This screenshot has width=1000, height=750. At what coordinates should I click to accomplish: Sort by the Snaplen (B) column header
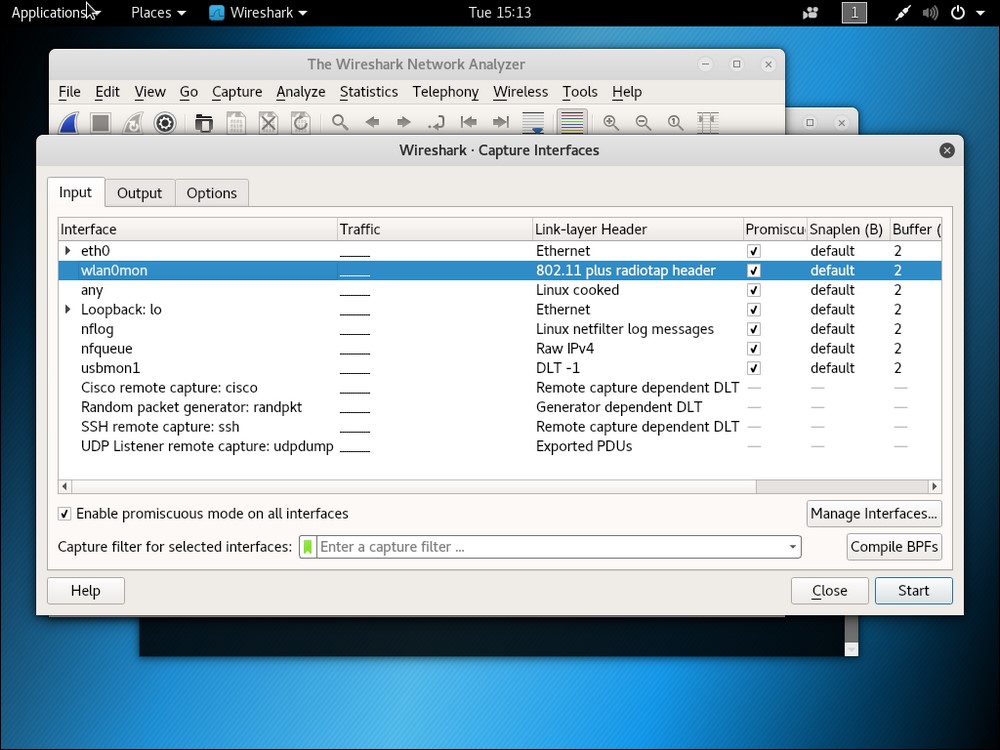point(848,229)
